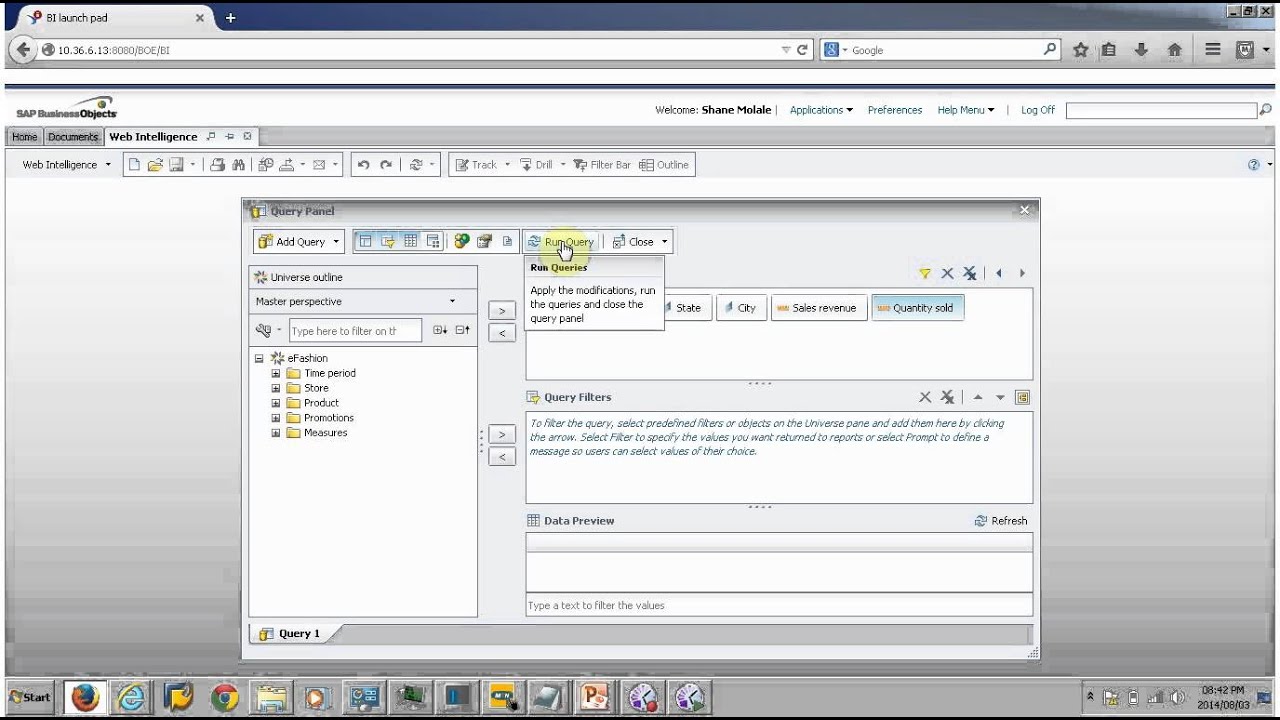The width and height of the screenshot is (1280, 720).
Task: Click move down arrow in Query Filters header
Action: pyautogui.click(x=1000, y=397)
